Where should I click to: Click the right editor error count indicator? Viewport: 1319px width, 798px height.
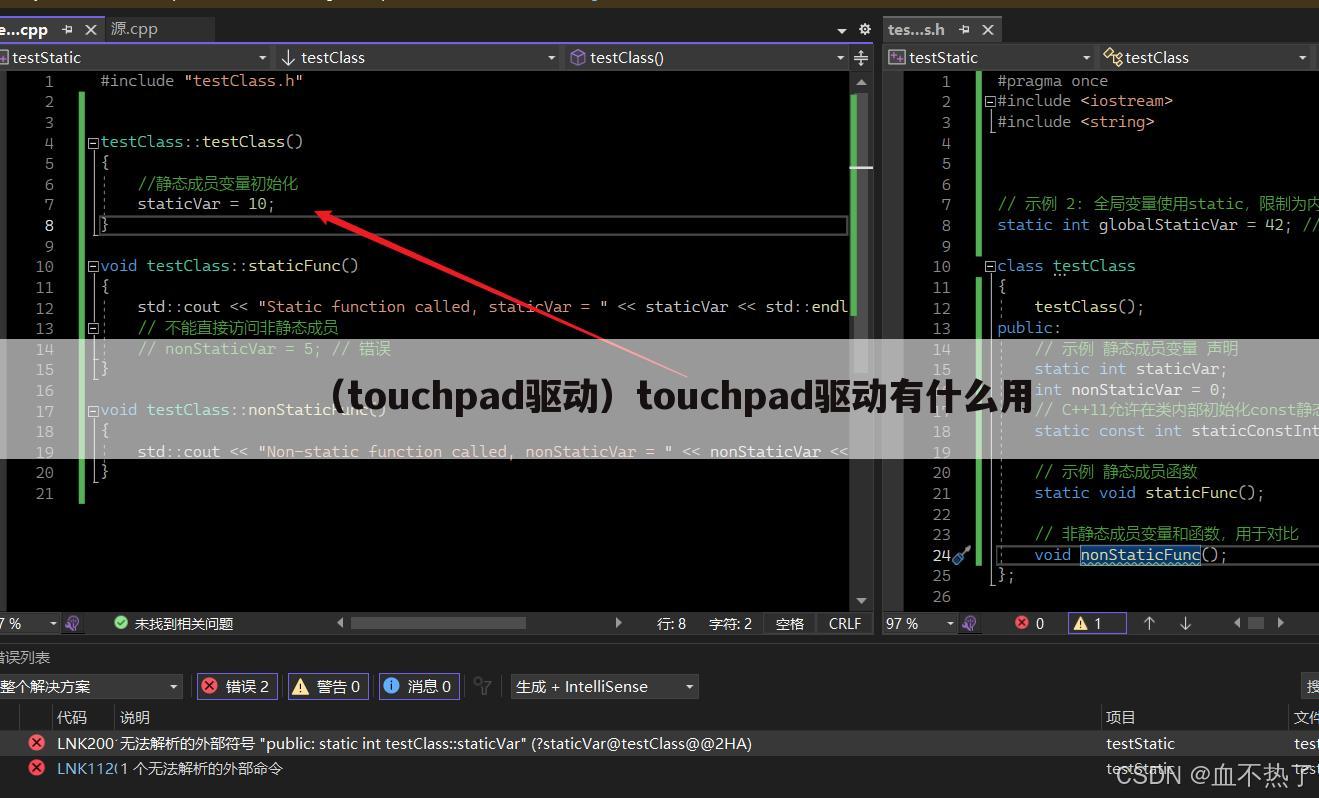[x=1030, y=623]
